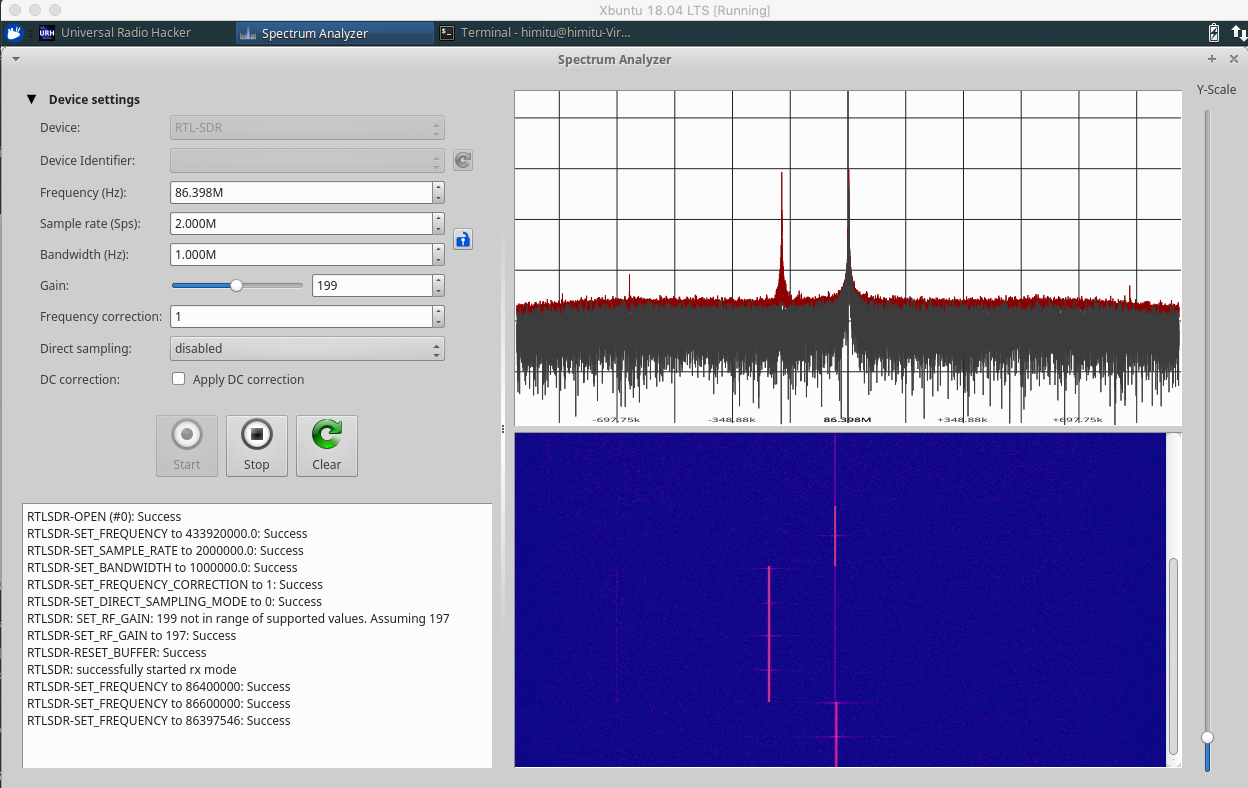The height and width of the screenshot is (788, 1248).
Task: Click the Frequency field showing 86.398M
Action: pos(301,192)
